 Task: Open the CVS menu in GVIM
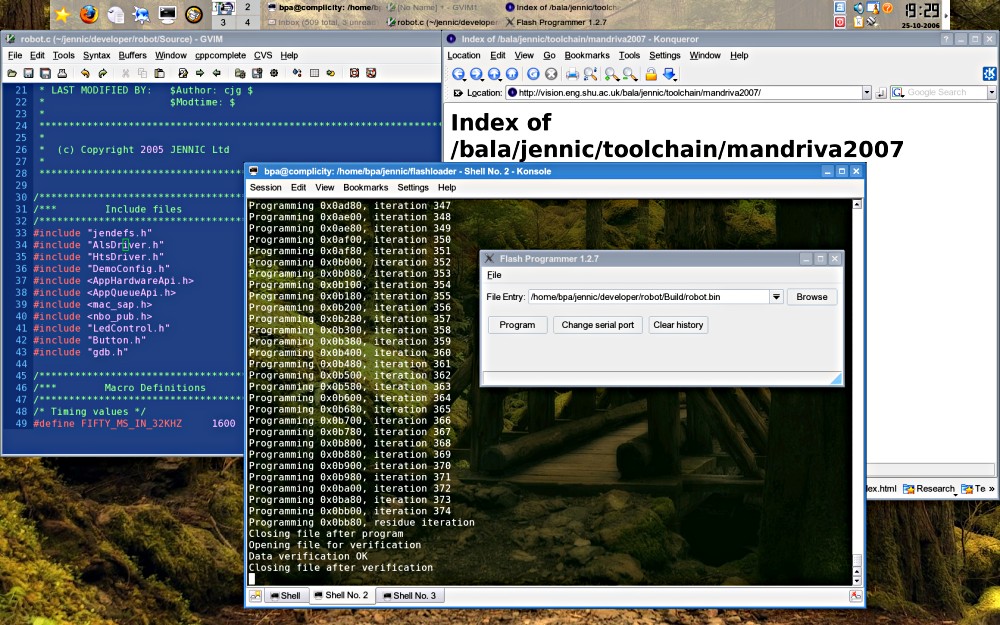click(x=263, y=55)
